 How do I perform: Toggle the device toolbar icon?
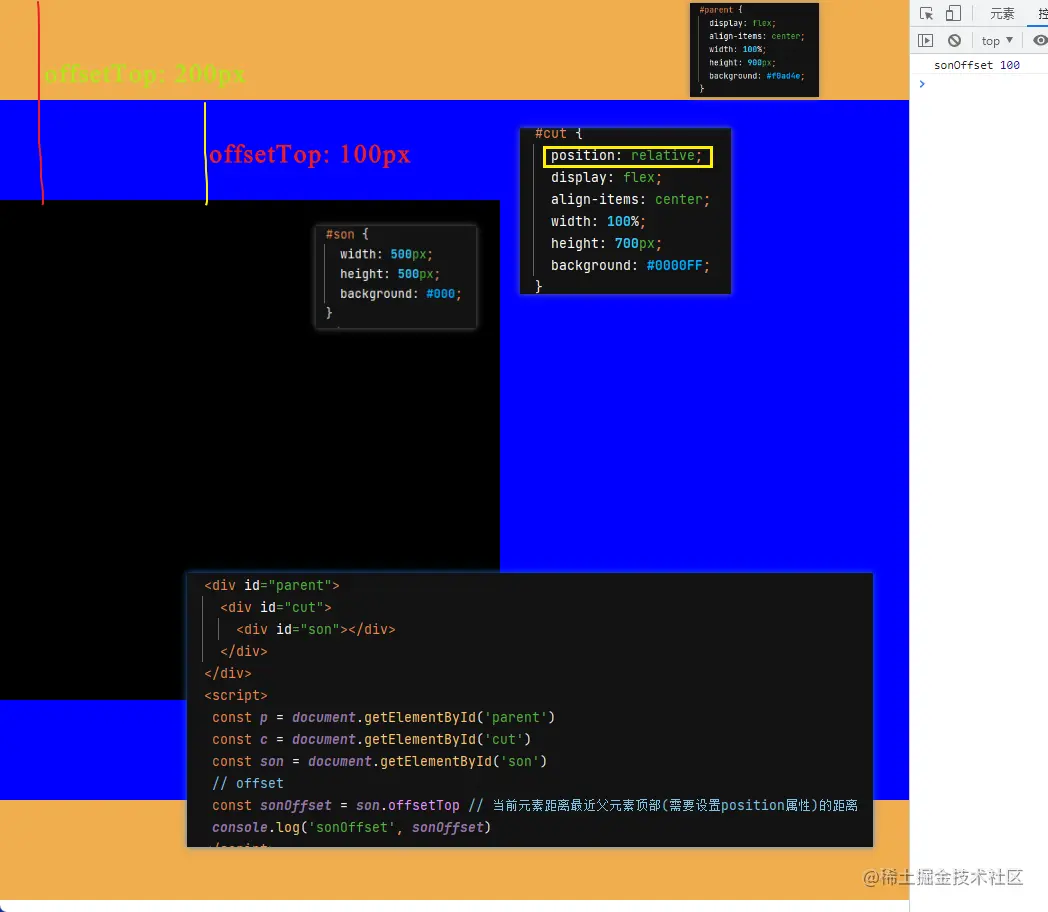point(954,13)
